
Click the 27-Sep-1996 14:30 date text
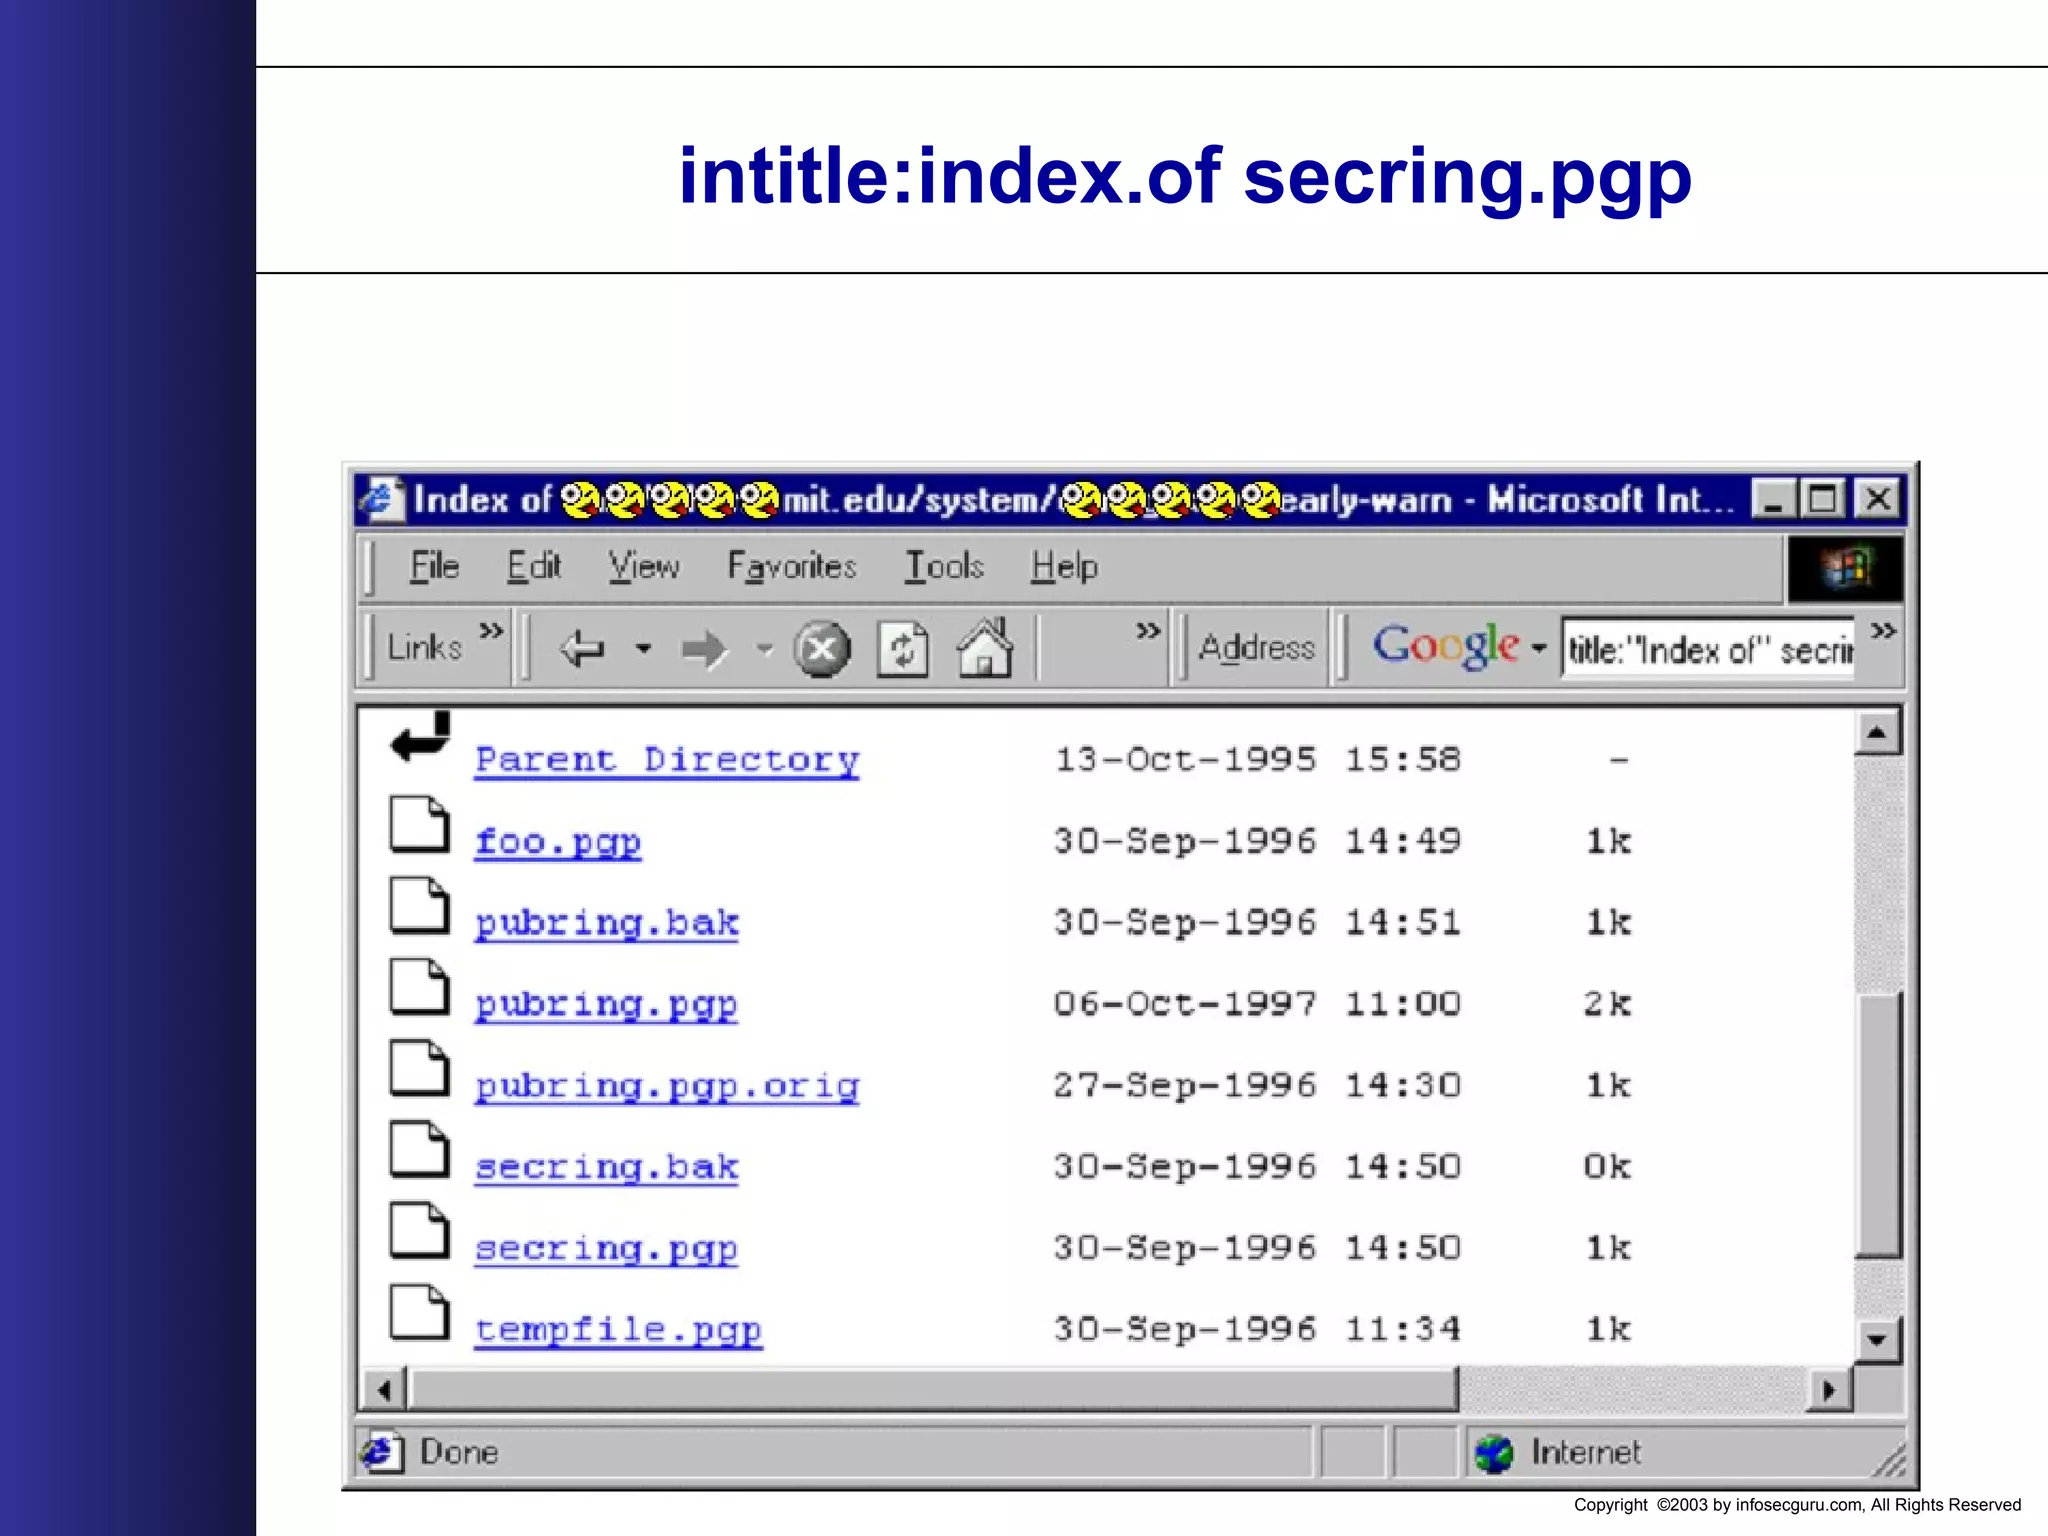[1257, 1085]
